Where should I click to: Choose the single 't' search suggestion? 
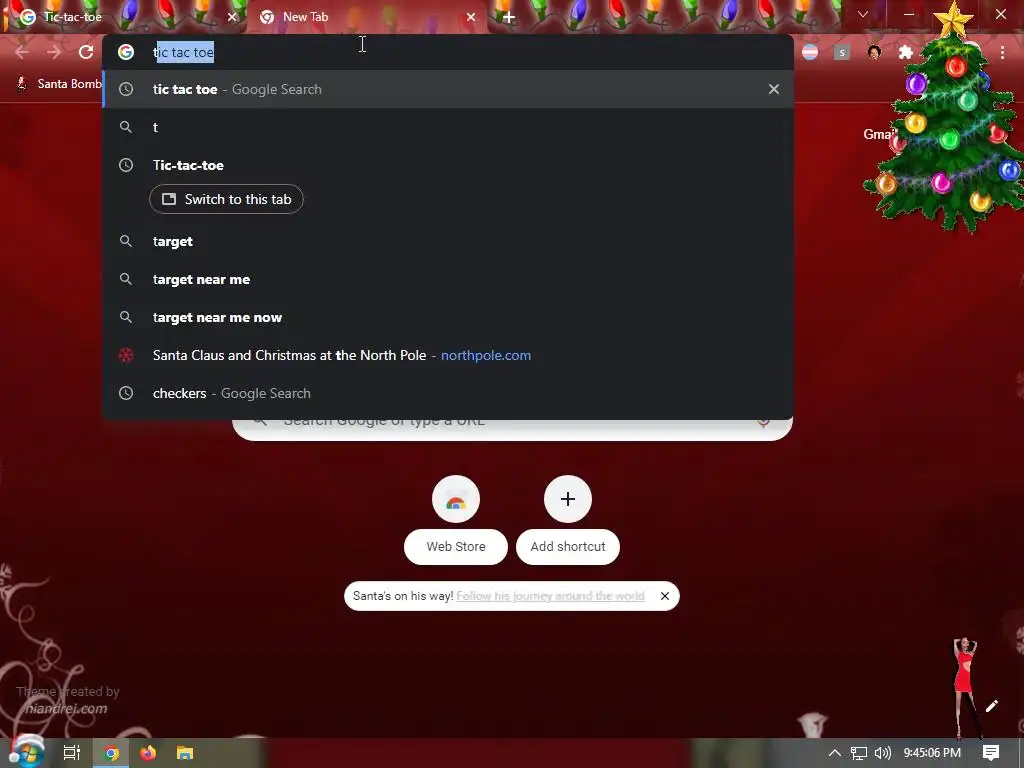(x=448, y=127)
